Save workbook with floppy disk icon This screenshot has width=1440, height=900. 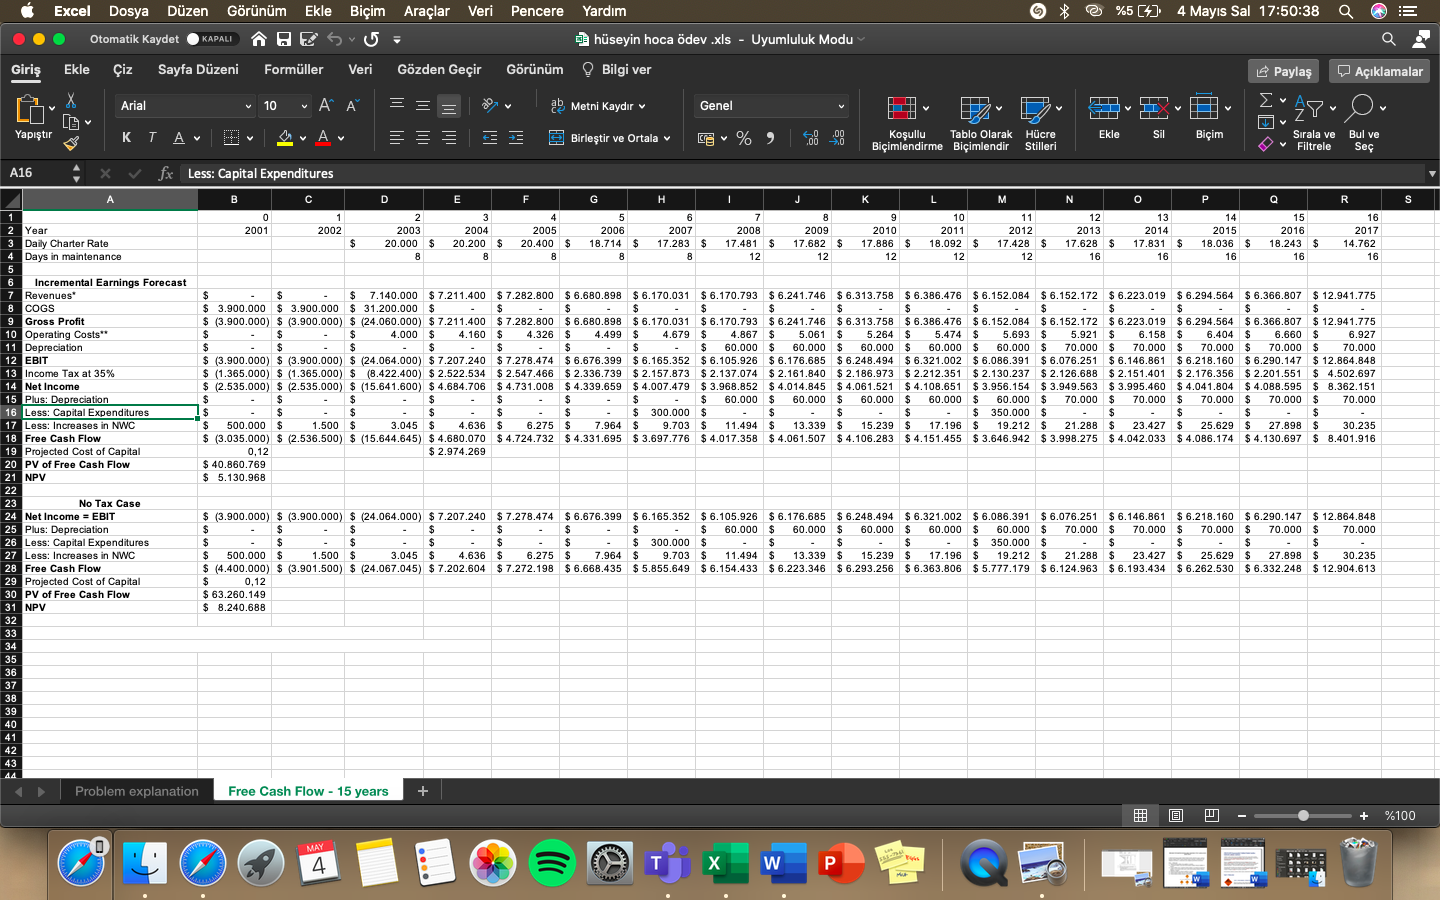coord(284,39)
